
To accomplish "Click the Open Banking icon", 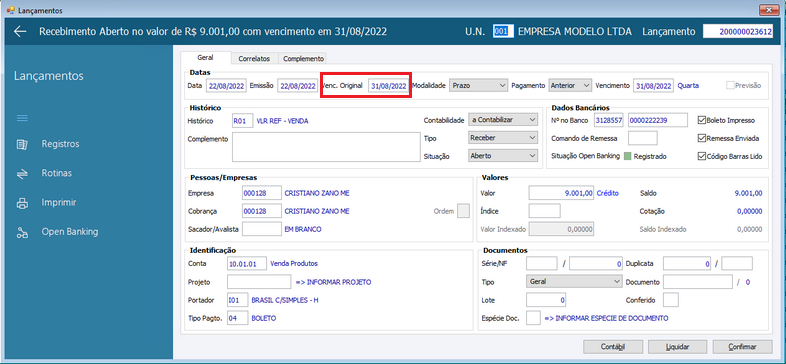I will tap(22, 232).
